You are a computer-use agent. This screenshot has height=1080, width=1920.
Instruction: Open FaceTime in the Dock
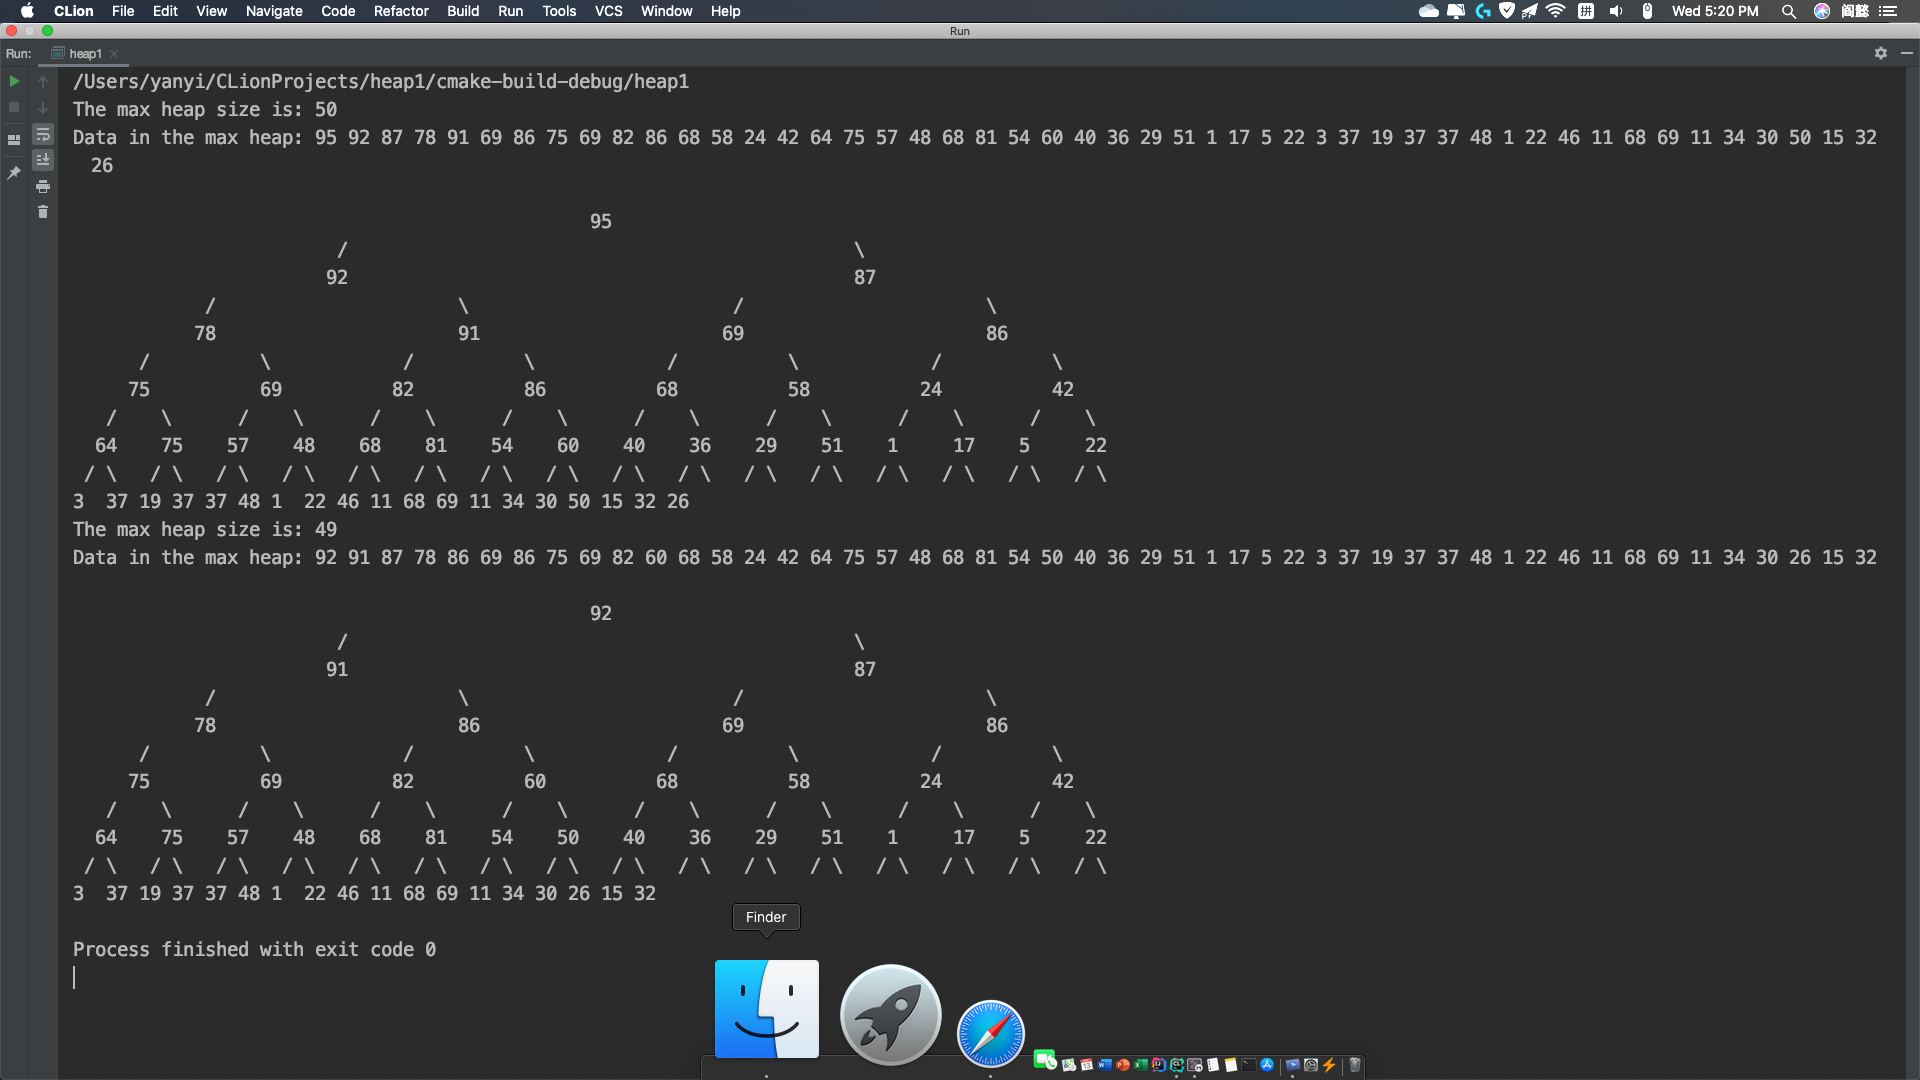tap(1044, 1060)
